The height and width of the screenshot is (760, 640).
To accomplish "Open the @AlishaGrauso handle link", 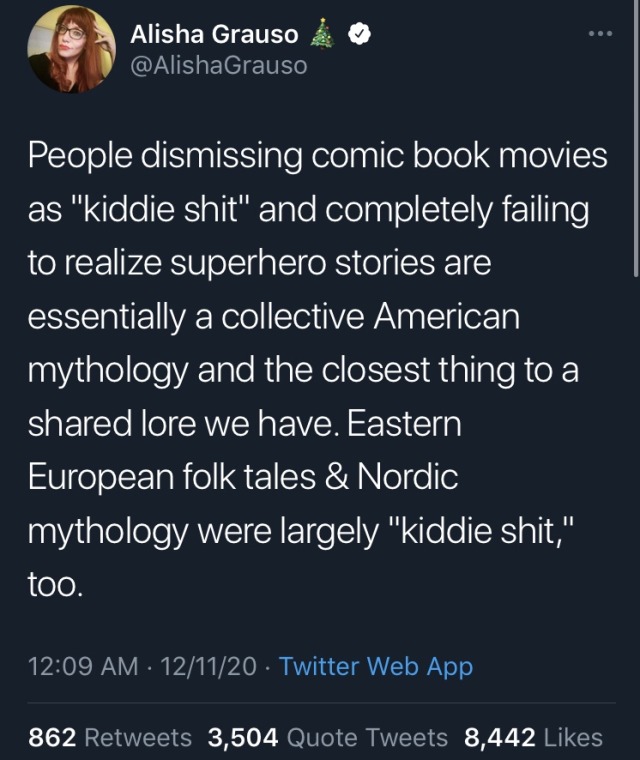I will click(x=219, y=65).
